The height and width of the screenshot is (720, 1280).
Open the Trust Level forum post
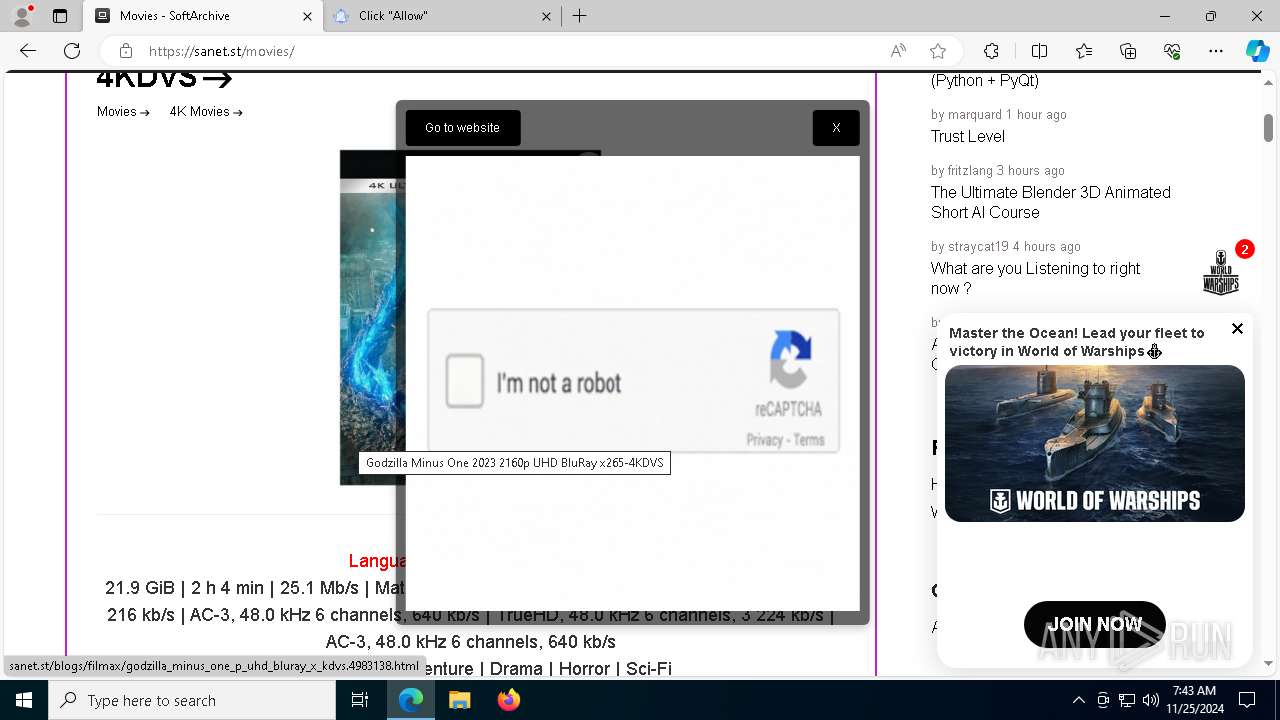[x=968, y=136]
